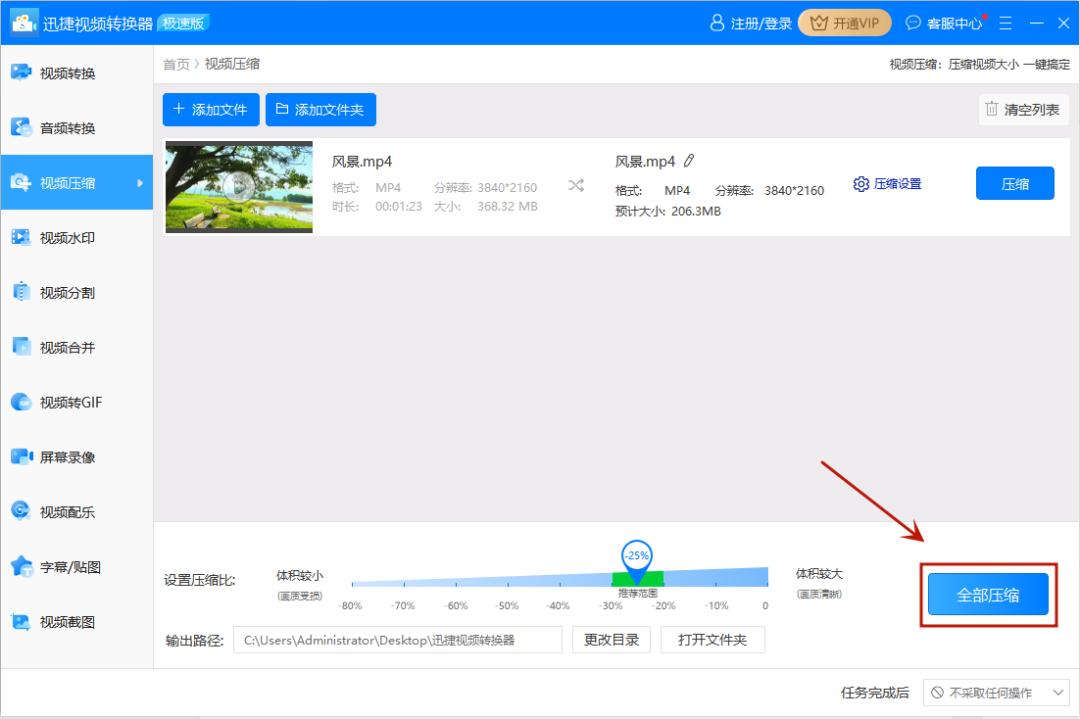Open the 视频分割 feature

point(60,293)
